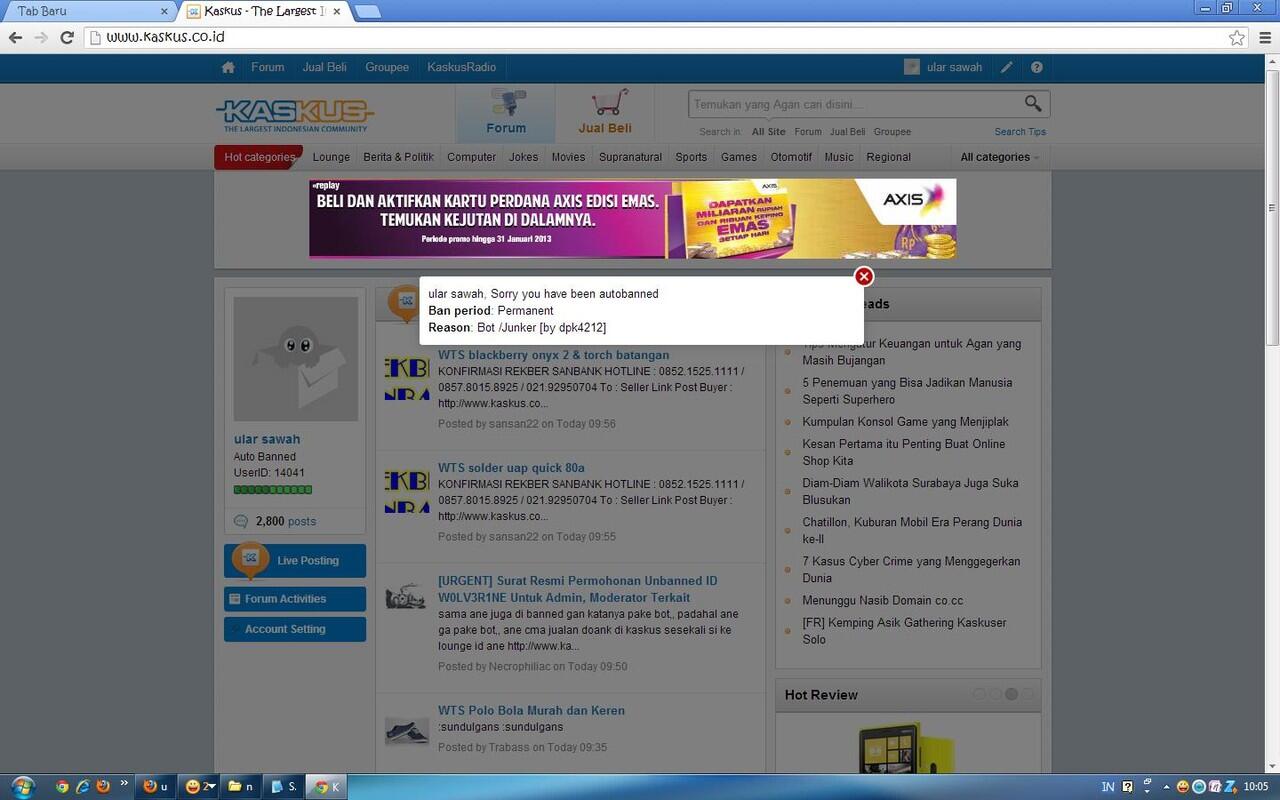Click Live Posting button

pyautogui.click(x=295, y=561)
